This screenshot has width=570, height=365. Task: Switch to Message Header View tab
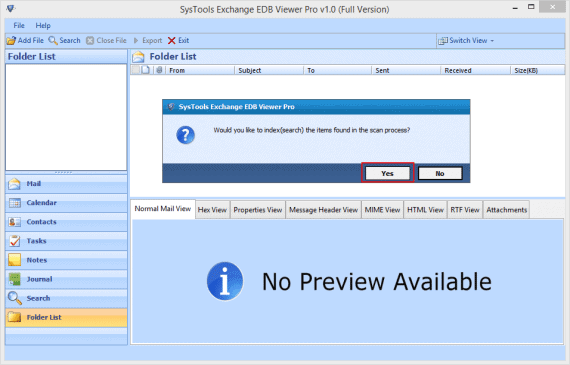pyautogui.click(x=324, y=210)
